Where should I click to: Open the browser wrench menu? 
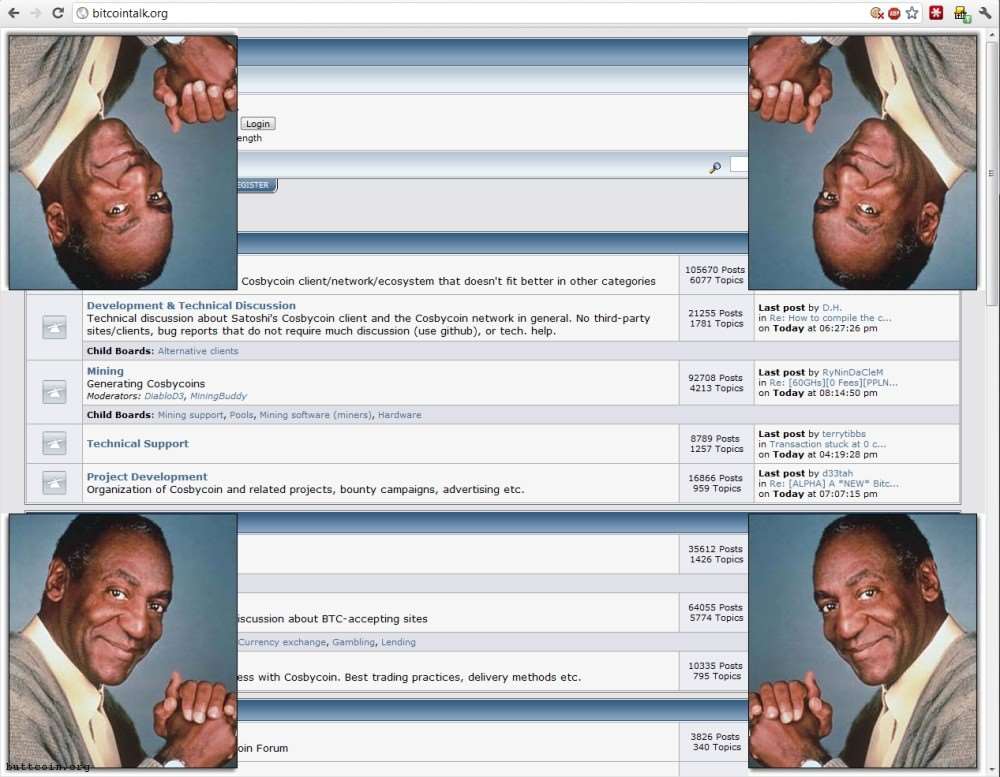[985, 13]
